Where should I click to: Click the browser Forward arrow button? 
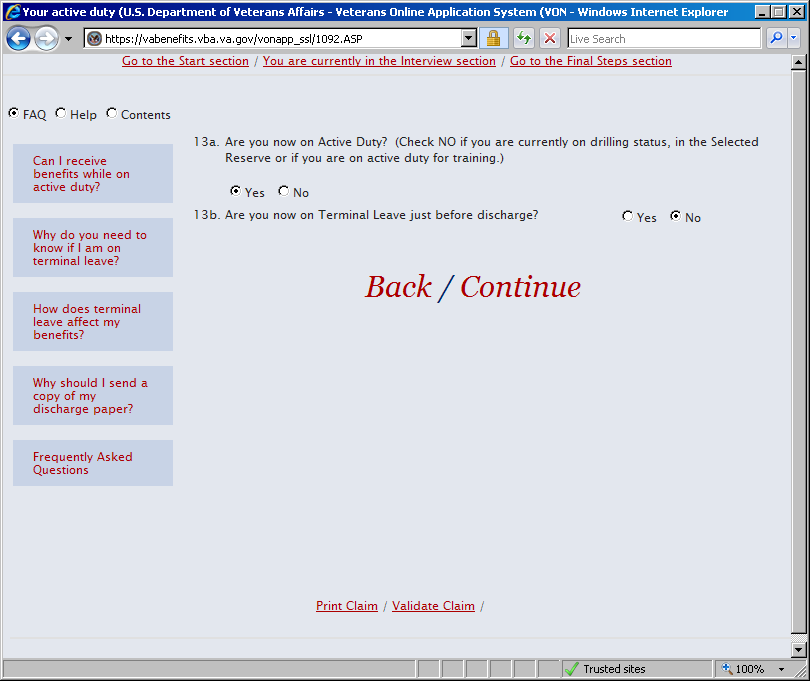46,39
